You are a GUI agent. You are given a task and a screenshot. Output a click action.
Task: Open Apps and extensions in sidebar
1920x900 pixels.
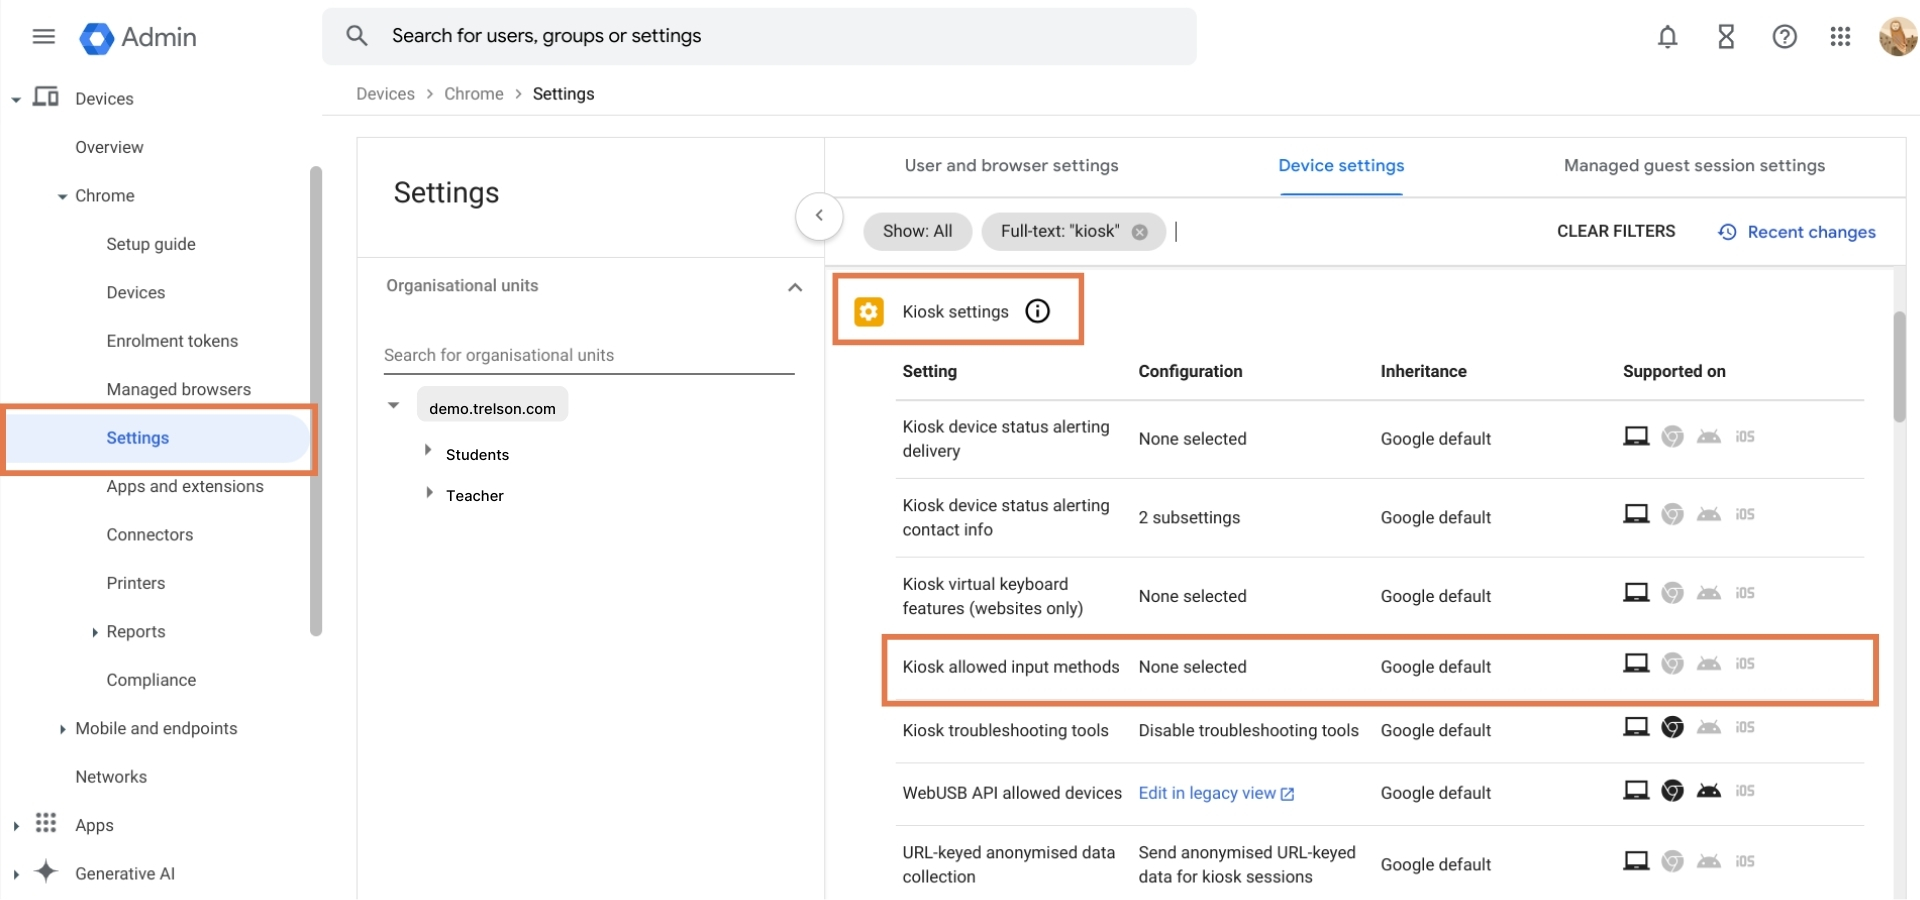point(185,486)
